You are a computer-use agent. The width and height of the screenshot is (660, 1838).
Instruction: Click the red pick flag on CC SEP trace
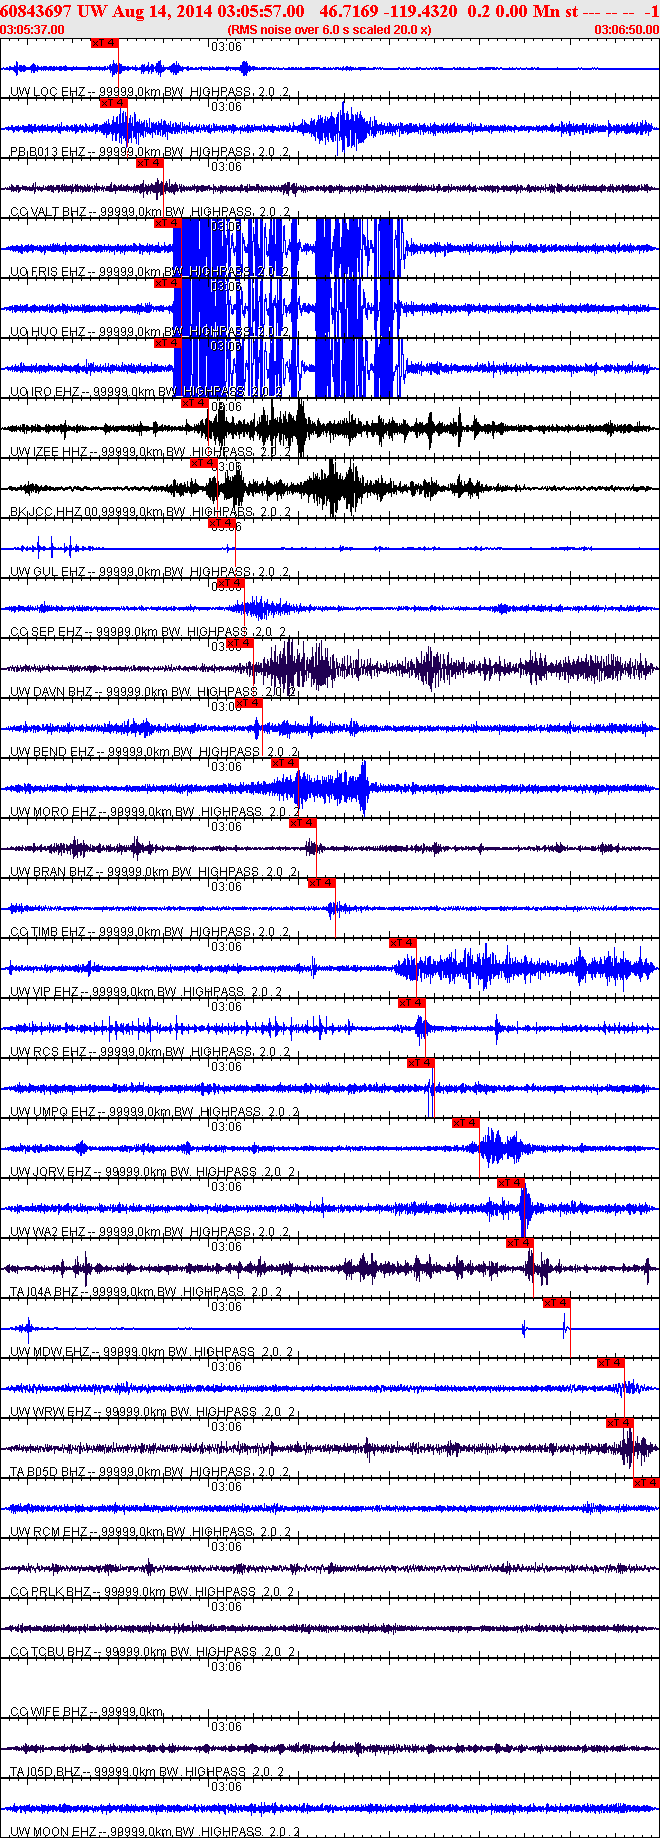coord(230,583)
